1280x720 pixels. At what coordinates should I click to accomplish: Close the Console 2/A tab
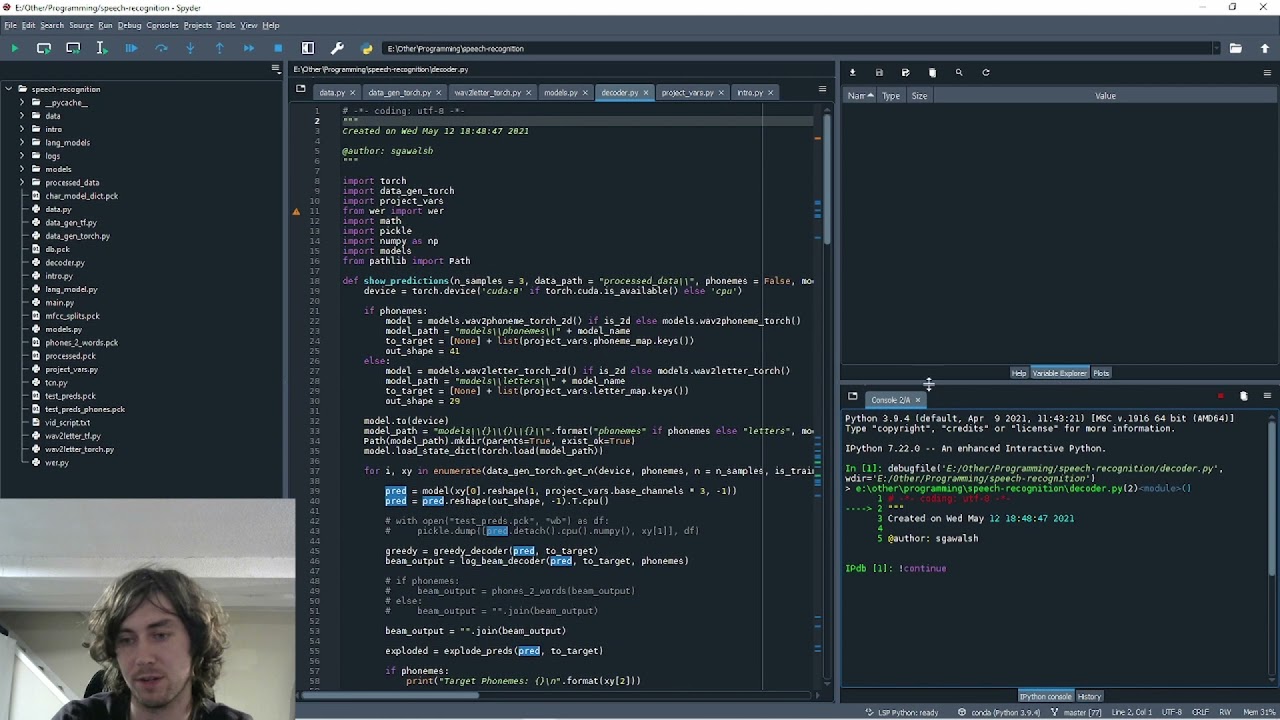coord(917,400)
